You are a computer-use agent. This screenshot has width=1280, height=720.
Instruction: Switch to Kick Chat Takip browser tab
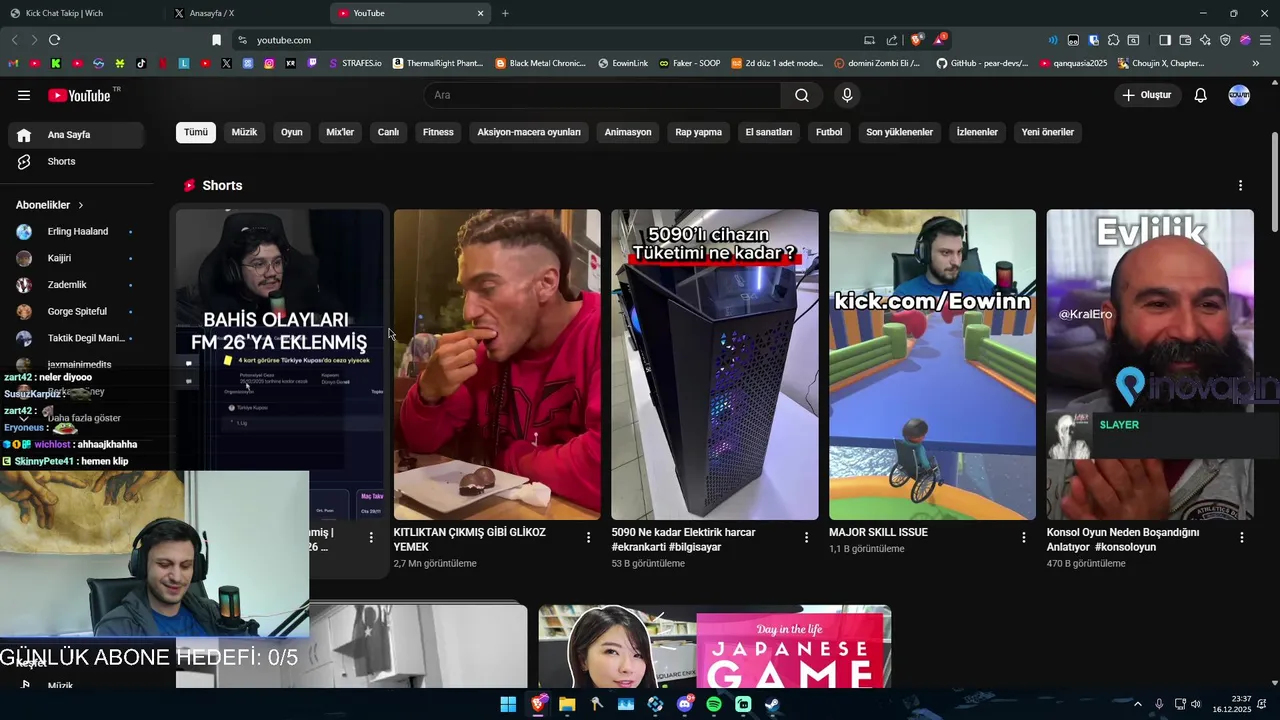point(80,13)
